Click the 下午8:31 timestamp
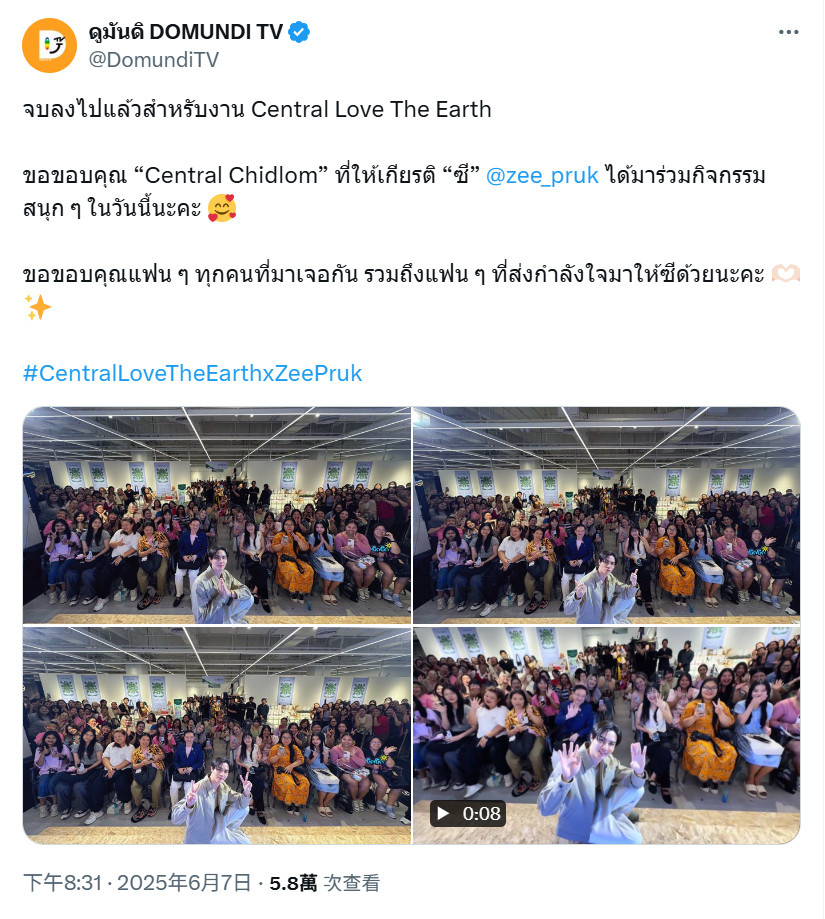Screen dimensions: 825x919 (63, 883)
